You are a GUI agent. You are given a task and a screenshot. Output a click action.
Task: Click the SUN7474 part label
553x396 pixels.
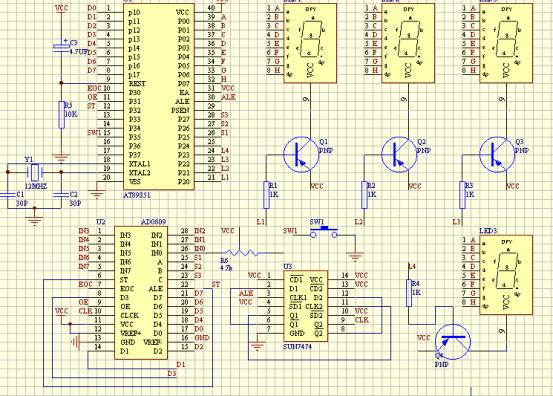click(x=297, y=347)
